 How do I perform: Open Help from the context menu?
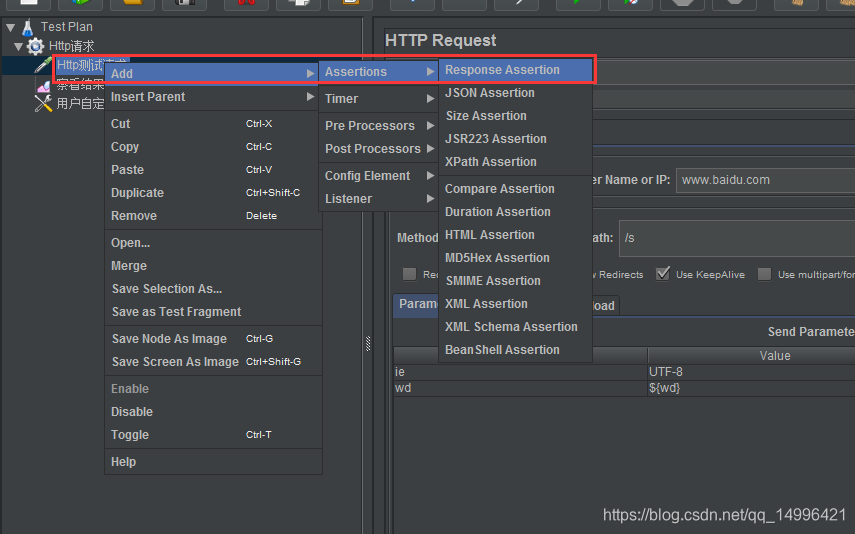212,462
